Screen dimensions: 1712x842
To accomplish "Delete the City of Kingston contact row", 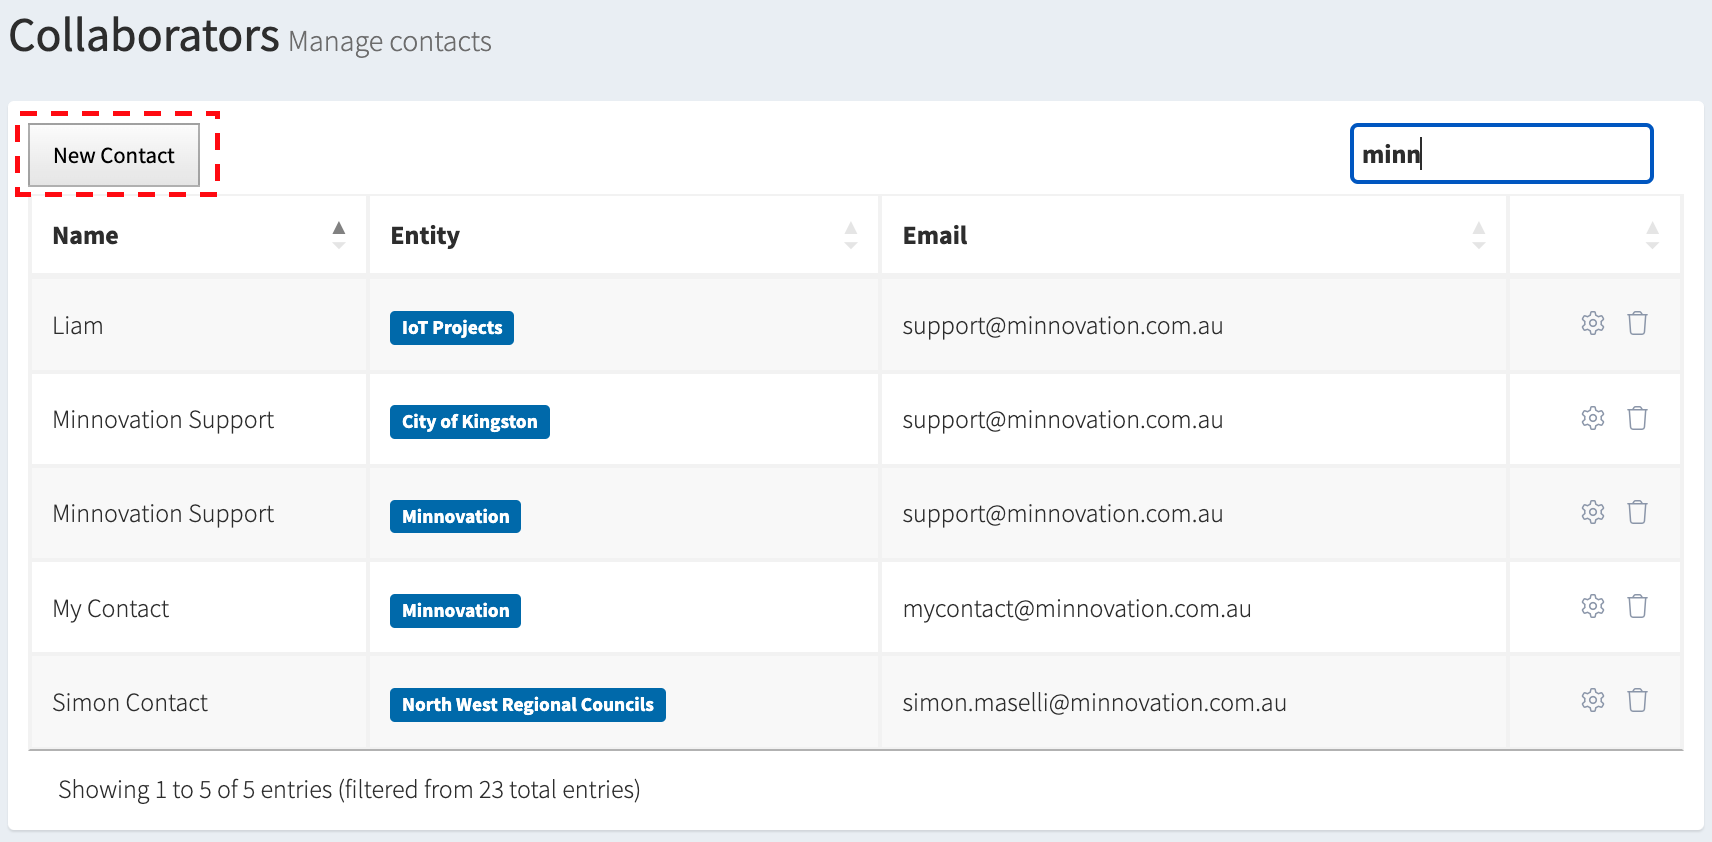I will point(1637,418).
